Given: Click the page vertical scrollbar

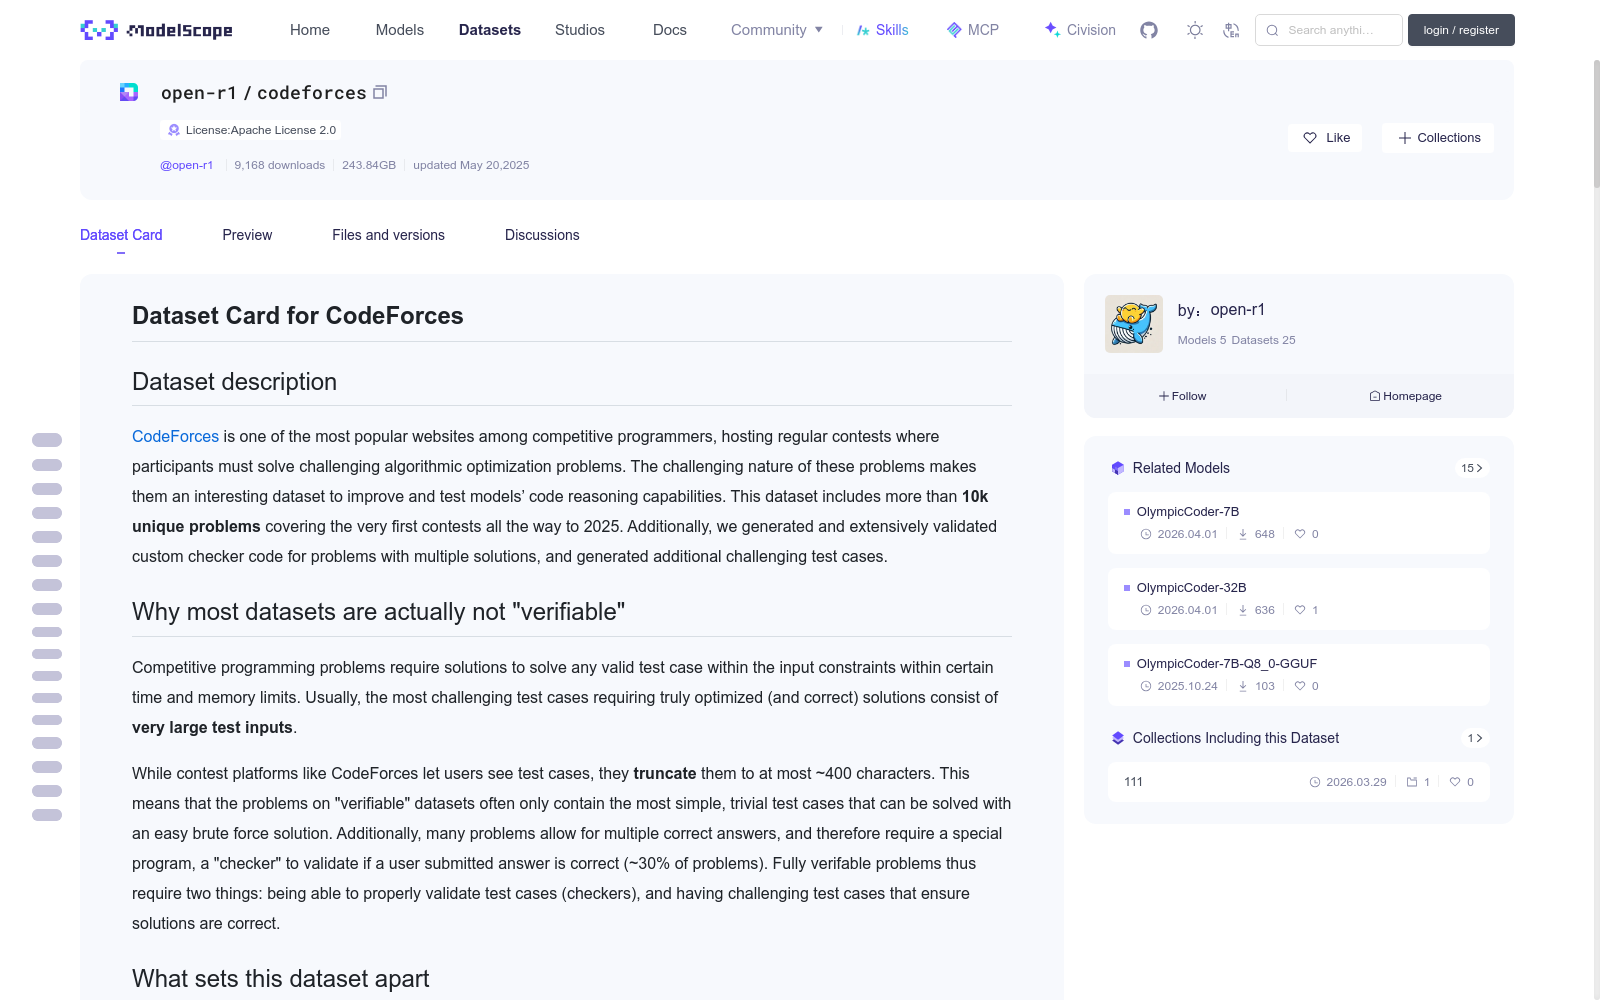Looking at the screenshot, I should [1596, 124].
